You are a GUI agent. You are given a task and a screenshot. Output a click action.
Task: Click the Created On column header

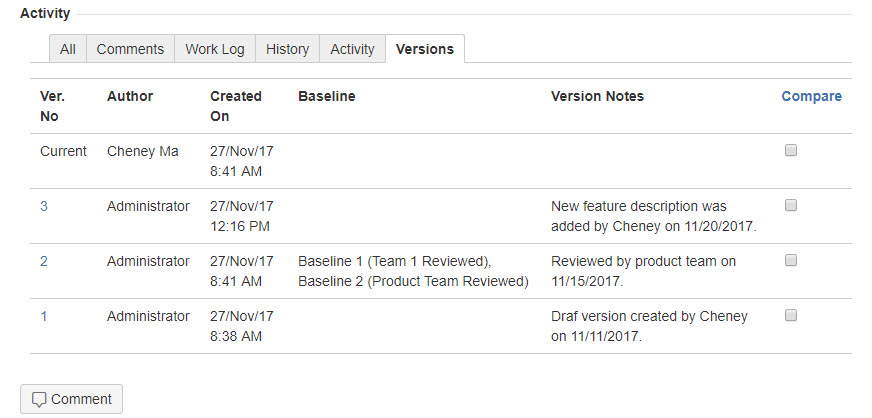pyautogui.click(x=236, y=106)
